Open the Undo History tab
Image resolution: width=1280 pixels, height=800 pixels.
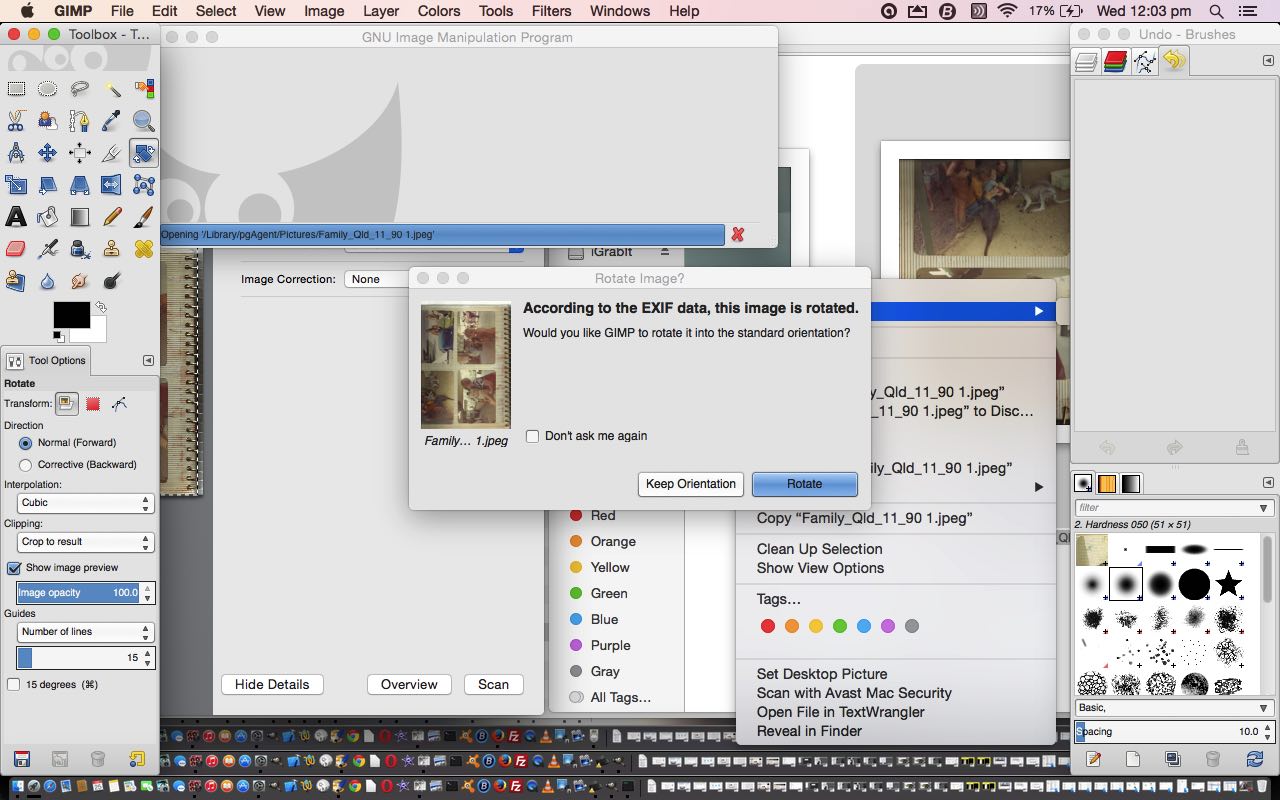click(x=1174, y=62)
